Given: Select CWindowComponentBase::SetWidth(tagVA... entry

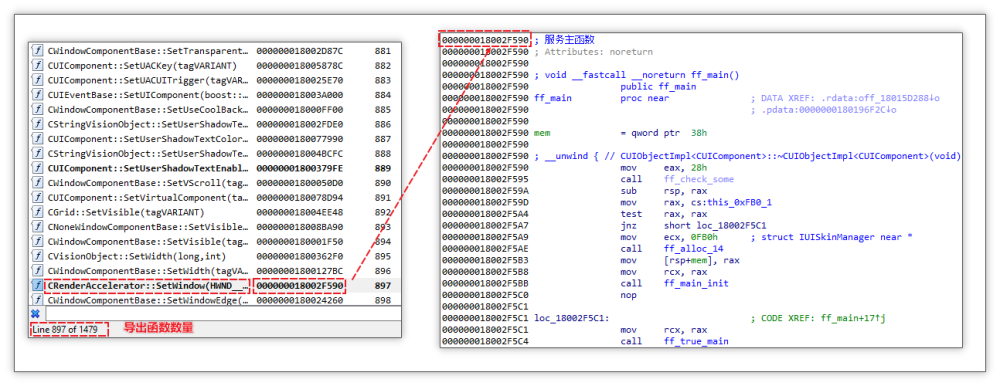Looking at the screenshot, I should click(x=148, y=271).
